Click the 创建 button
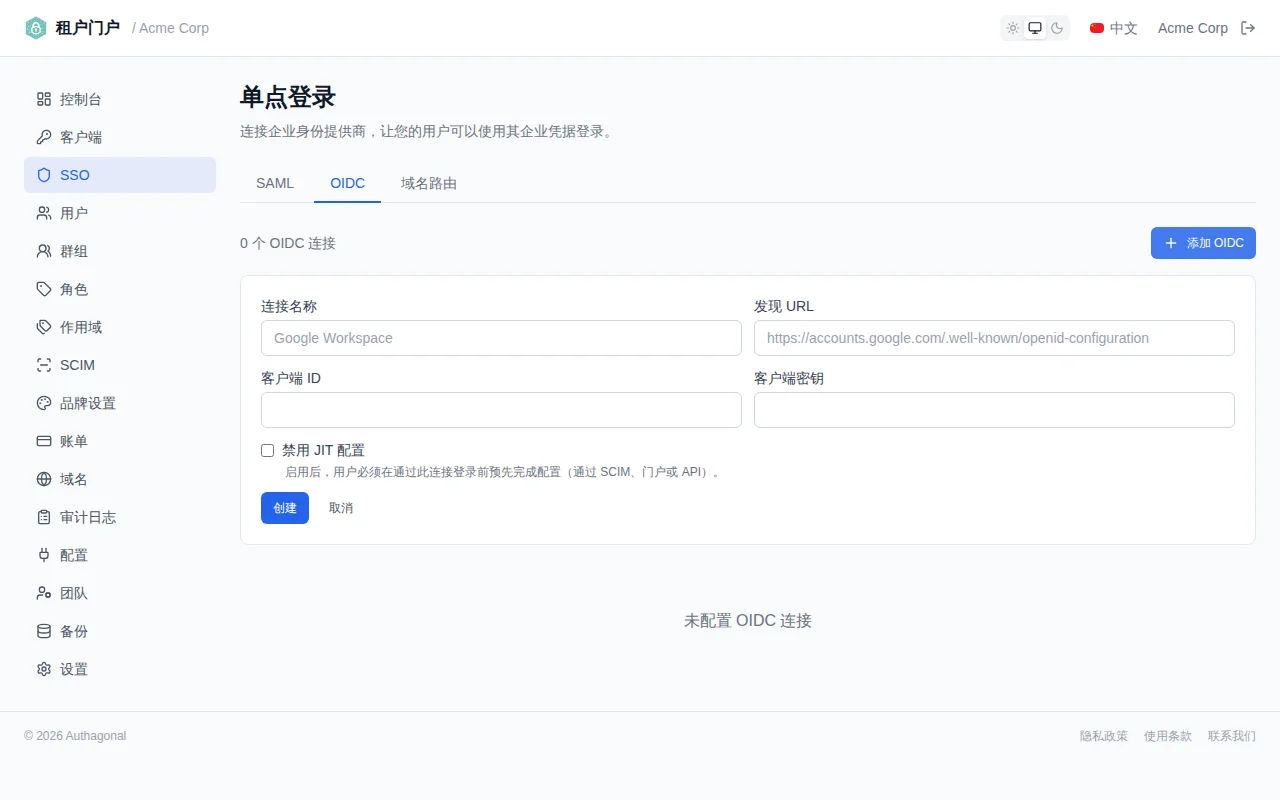1280x800 pixels. click(x=285, y=508)
